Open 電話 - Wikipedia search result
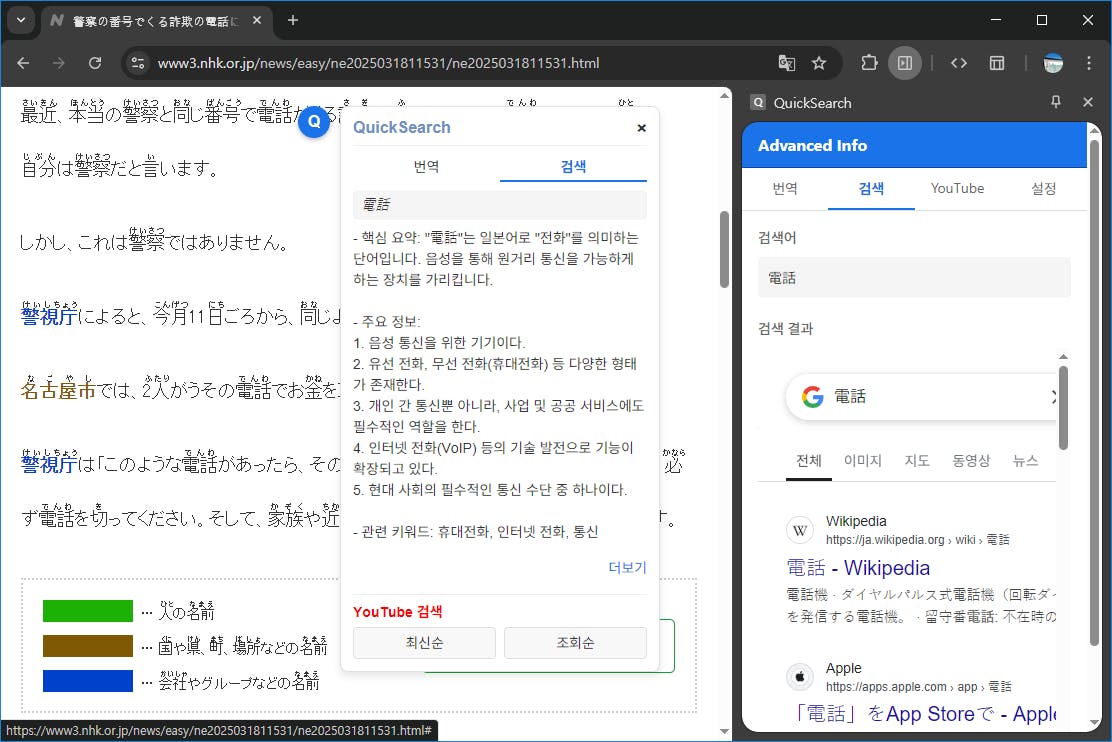This screenshot has width=1112, height=742. tap(858, 568)
